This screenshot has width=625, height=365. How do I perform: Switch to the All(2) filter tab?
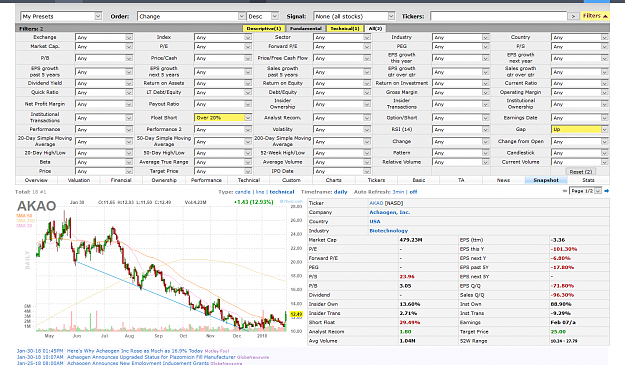[375, 29]
